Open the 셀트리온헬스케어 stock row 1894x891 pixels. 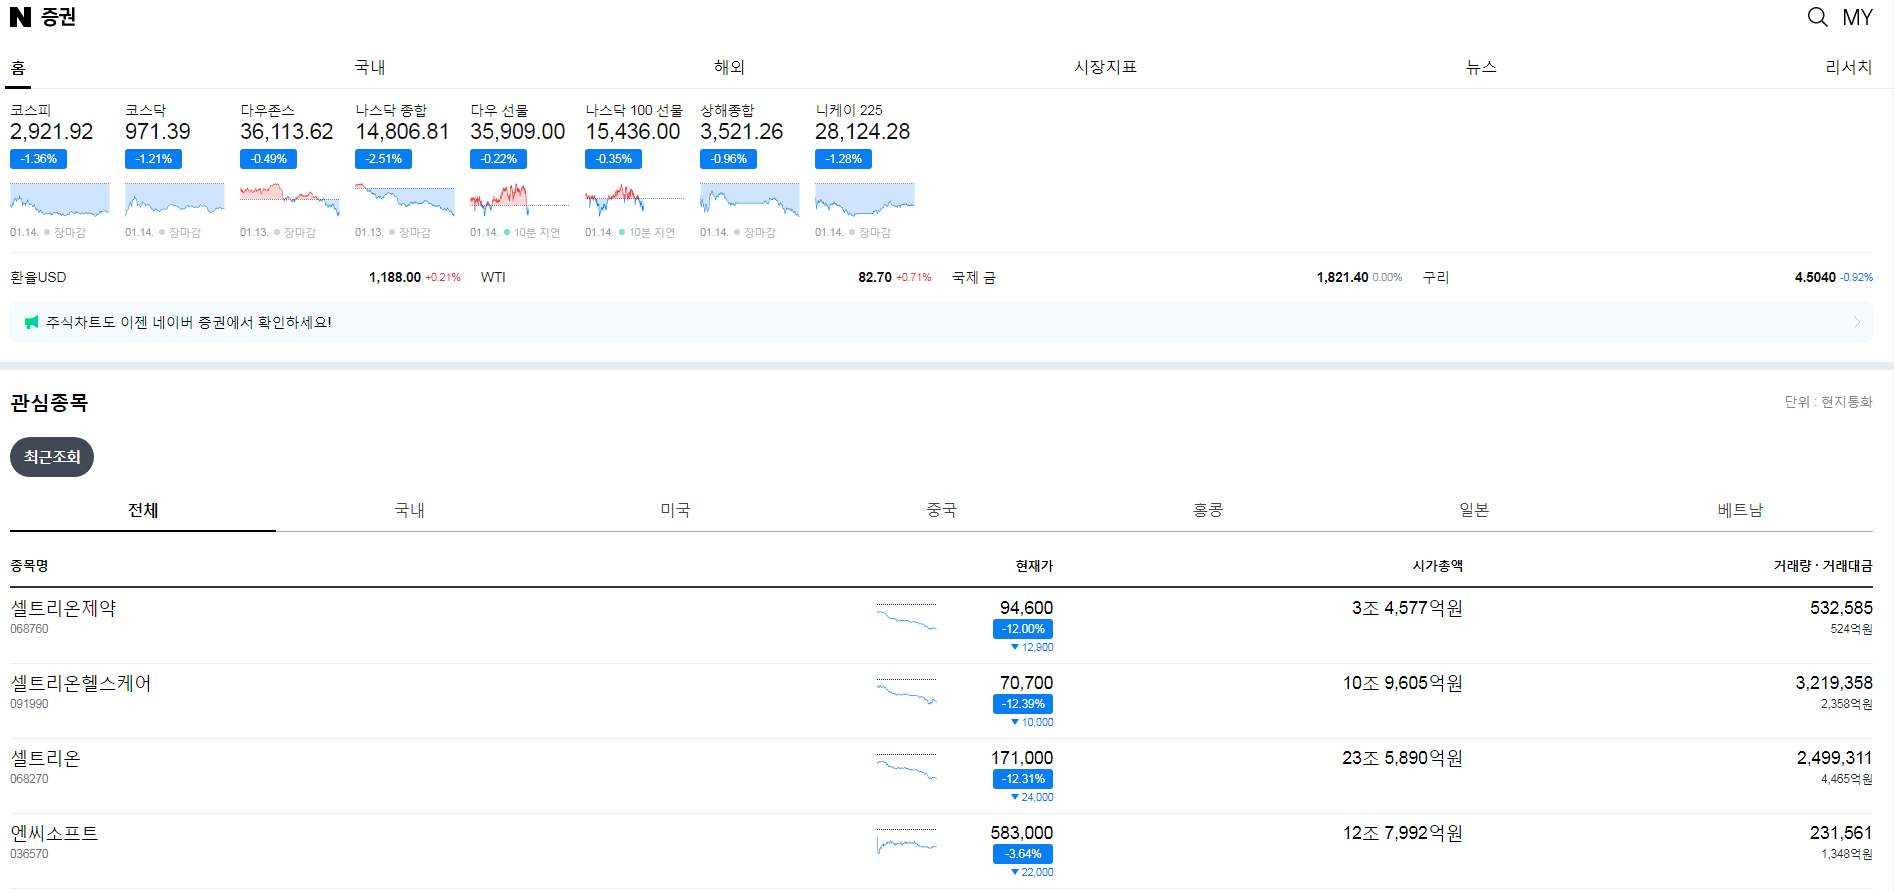click(941, 701)
